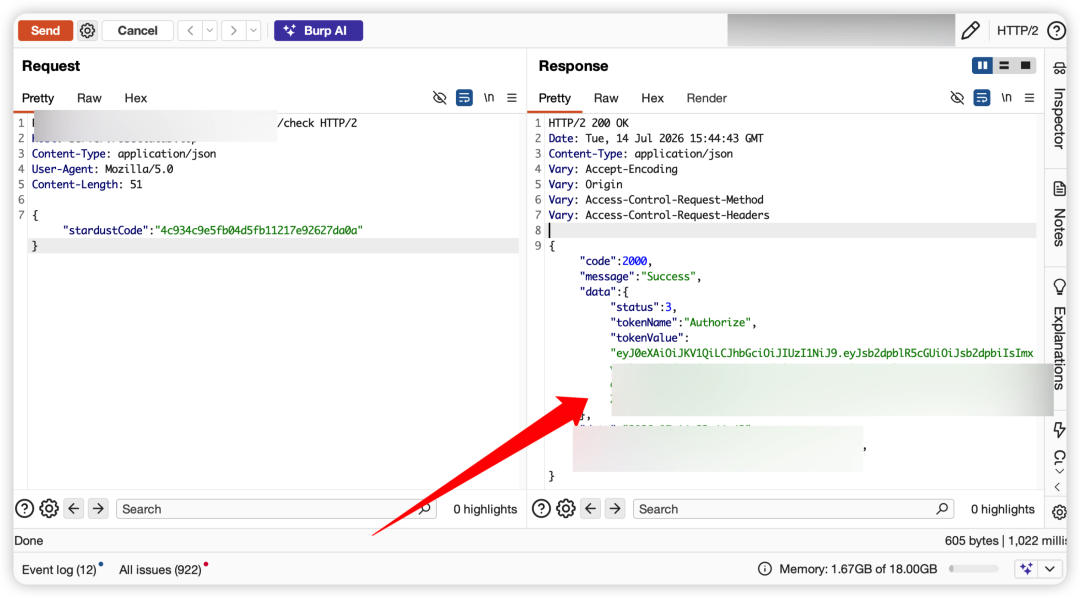Toggle show \n characters in Request
This screenshot has width=1080, height=598.
488,98
